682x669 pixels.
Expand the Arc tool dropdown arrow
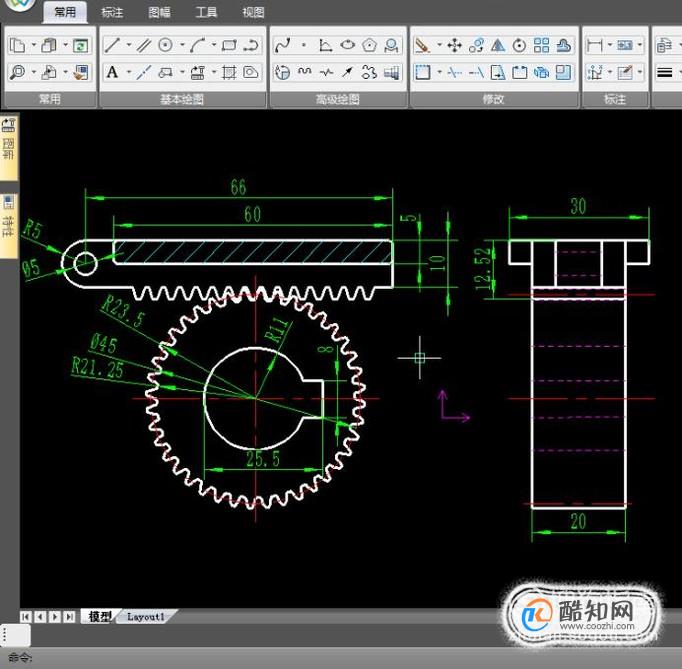214,44
